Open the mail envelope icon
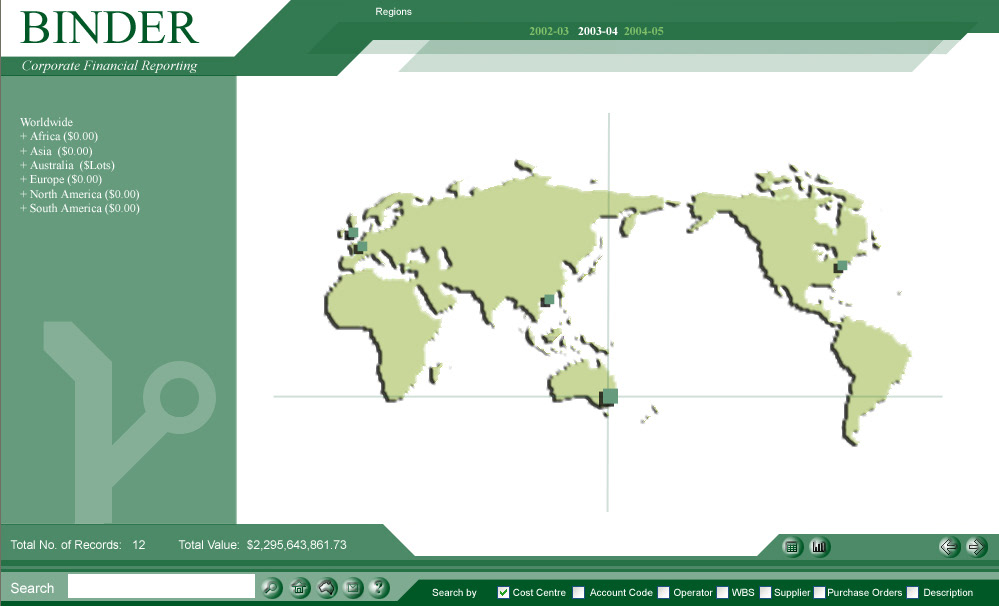The width and height of the screenshot is (999, 606). (353, 588)
